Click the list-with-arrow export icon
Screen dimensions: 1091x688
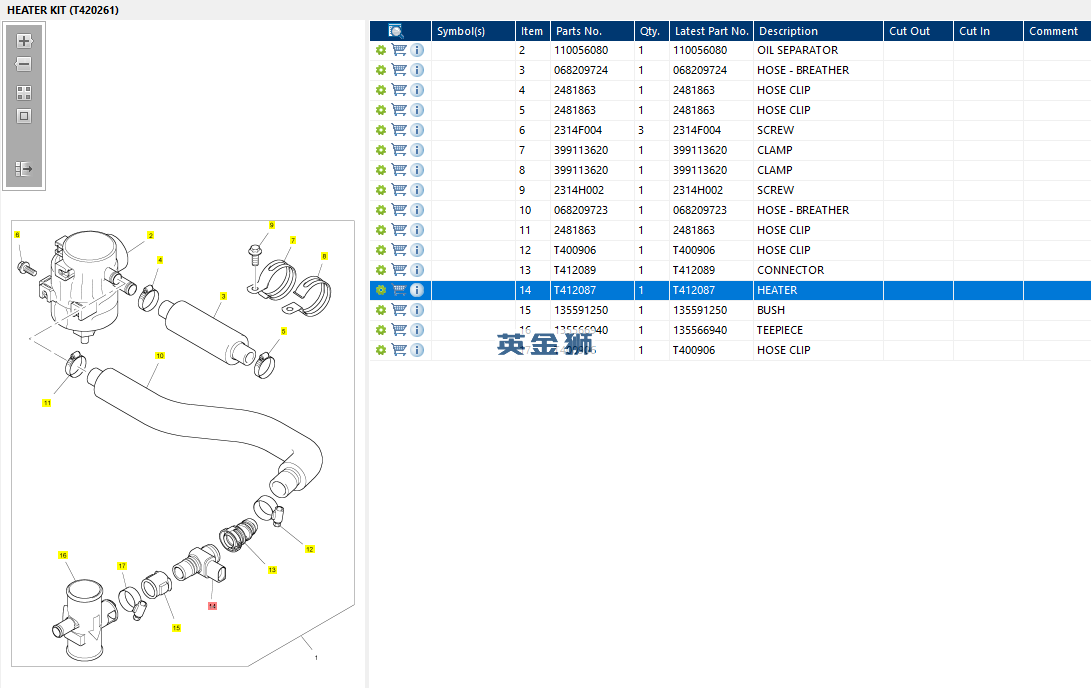click(24, 169)
